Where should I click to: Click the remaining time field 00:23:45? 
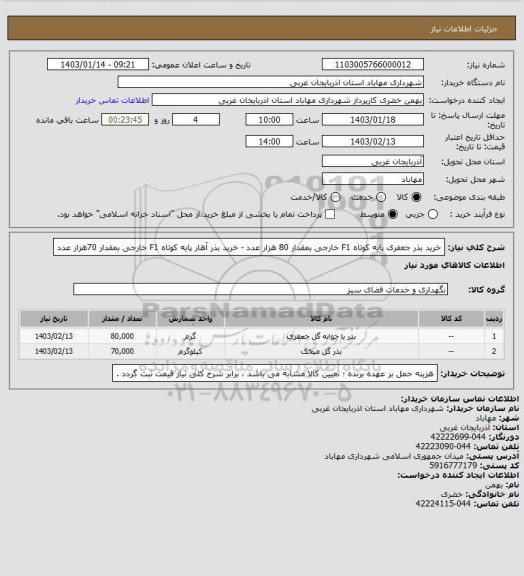coord(125,120)
